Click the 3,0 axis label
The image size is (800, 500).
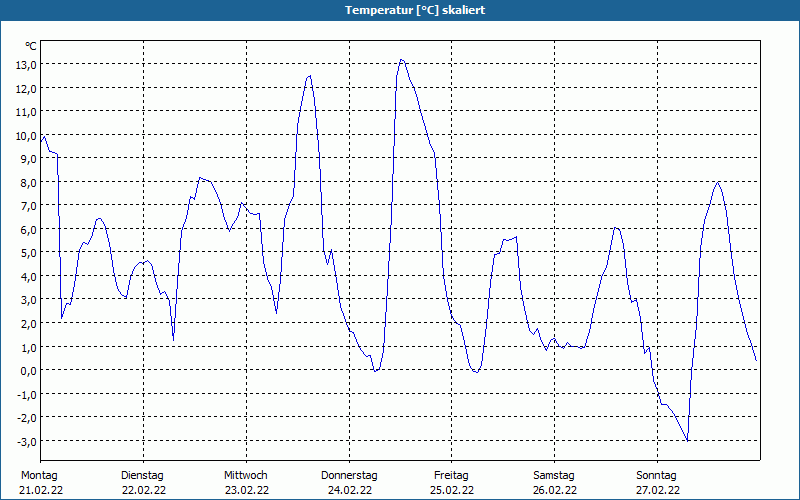tap(28, 300)
